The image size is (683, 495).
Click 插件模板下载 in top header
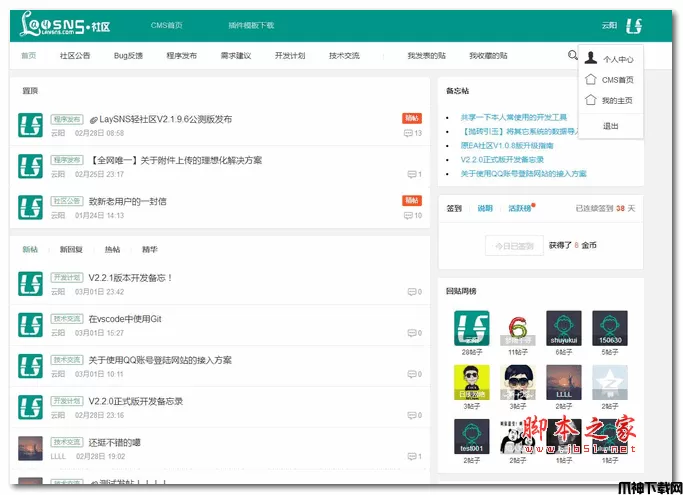coord(251,25)
